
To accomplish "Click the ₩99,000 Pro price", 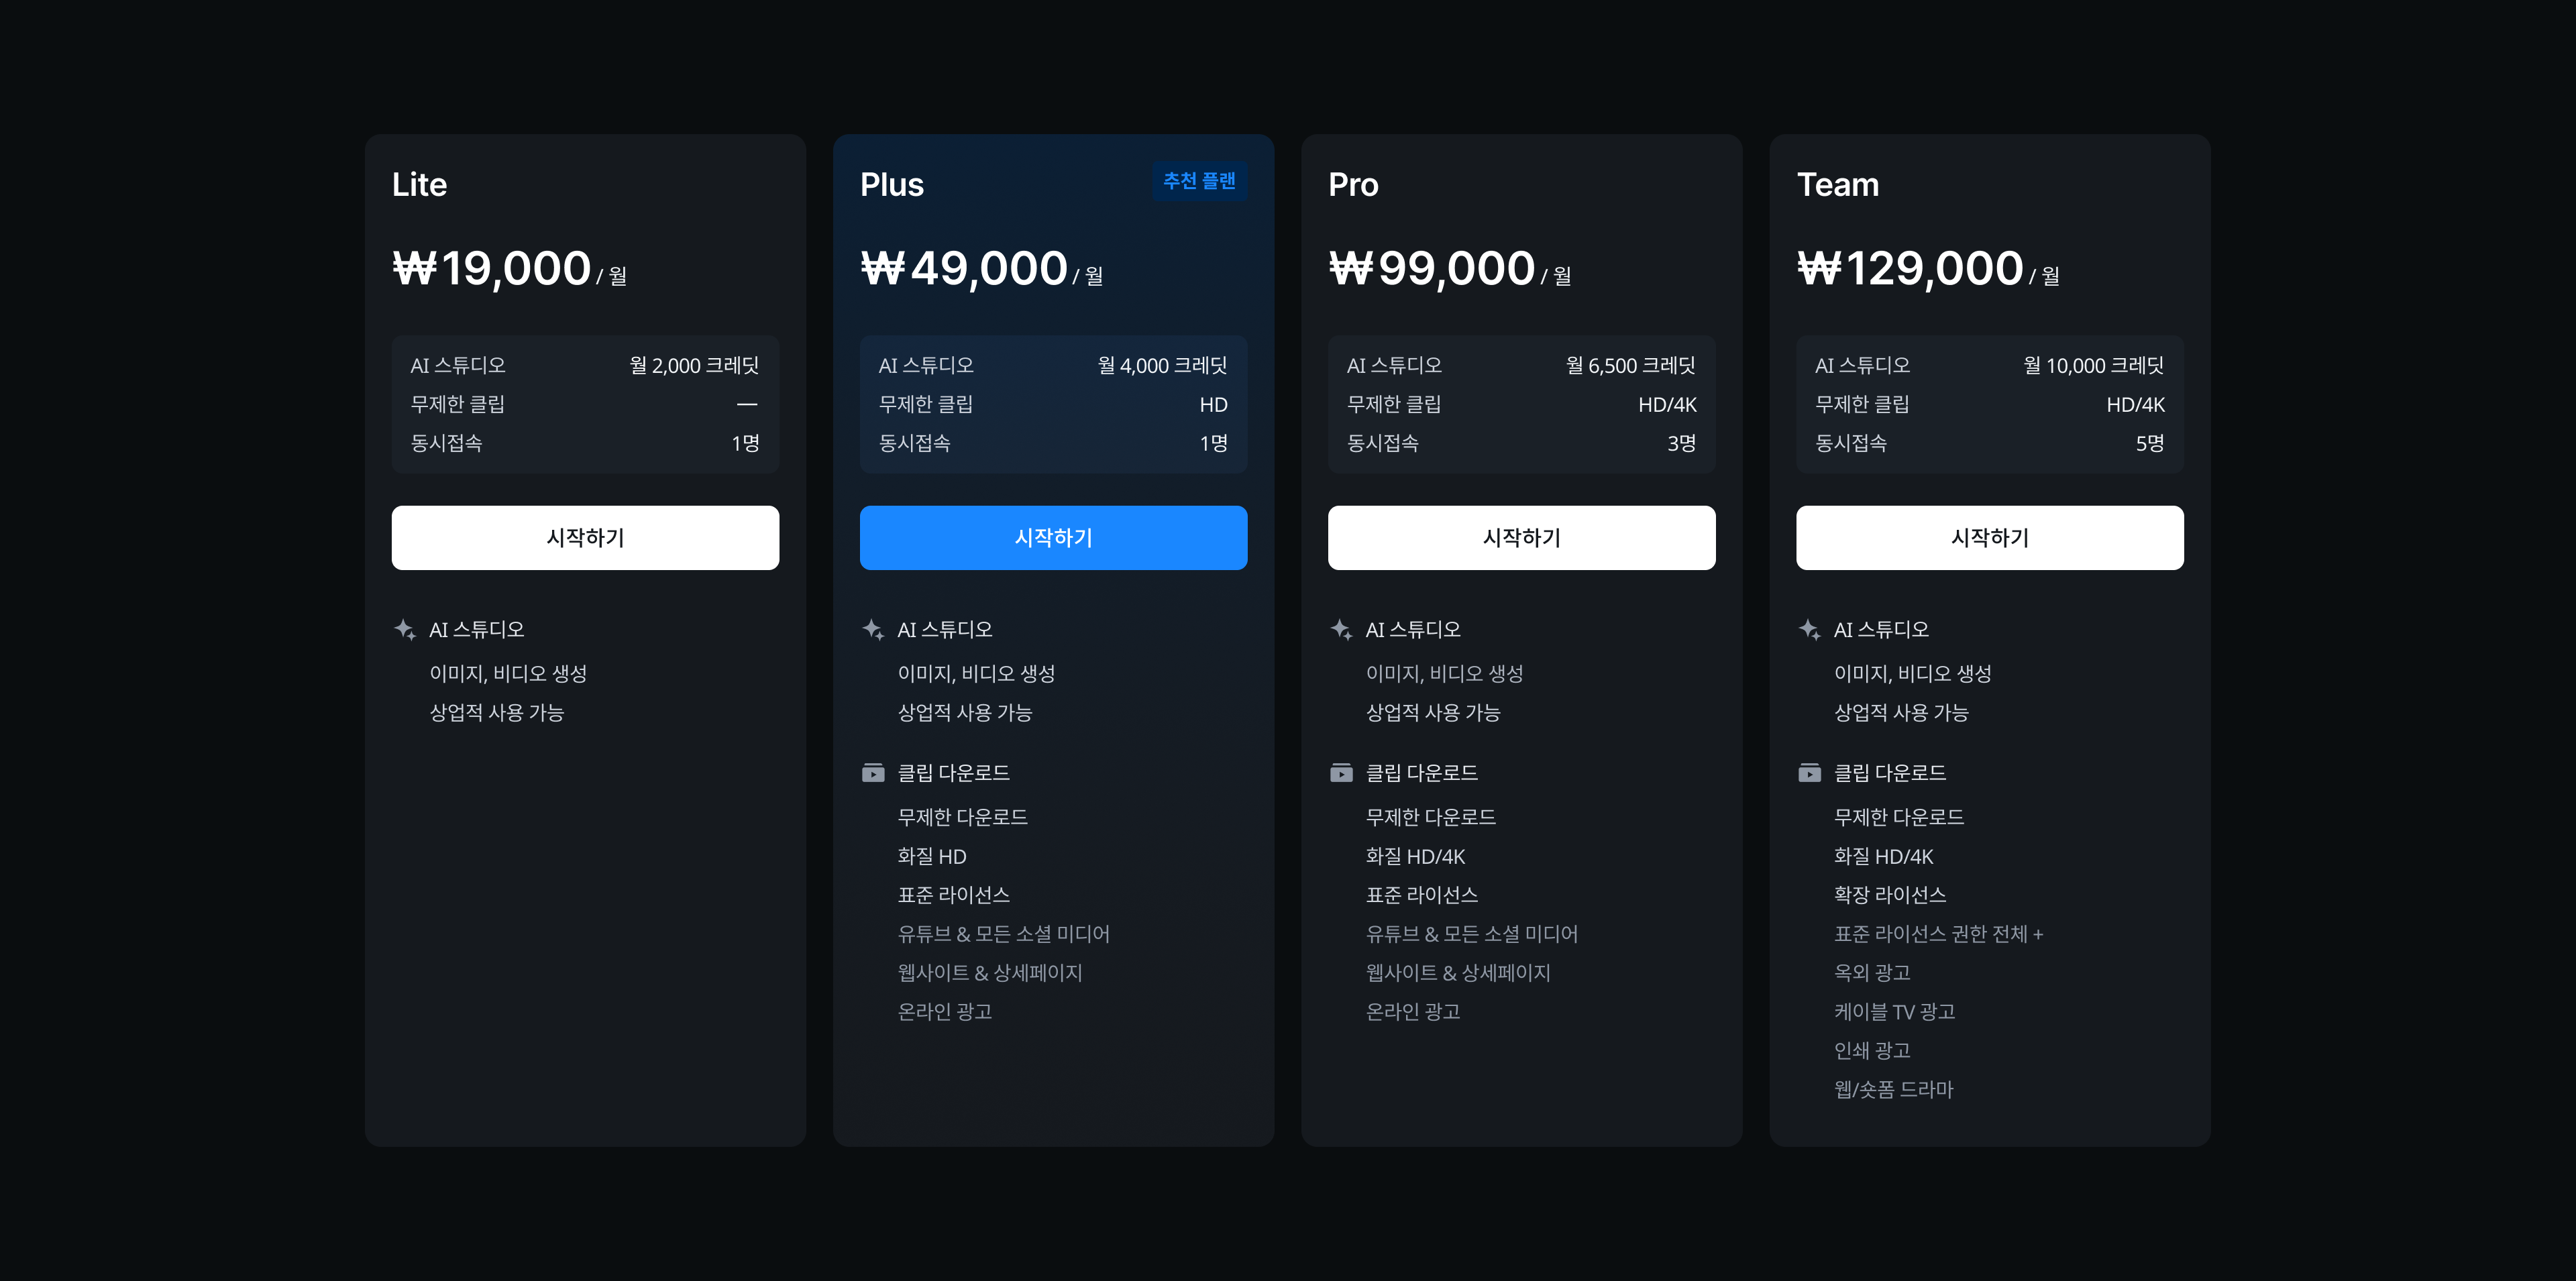I will point(1431,268).
